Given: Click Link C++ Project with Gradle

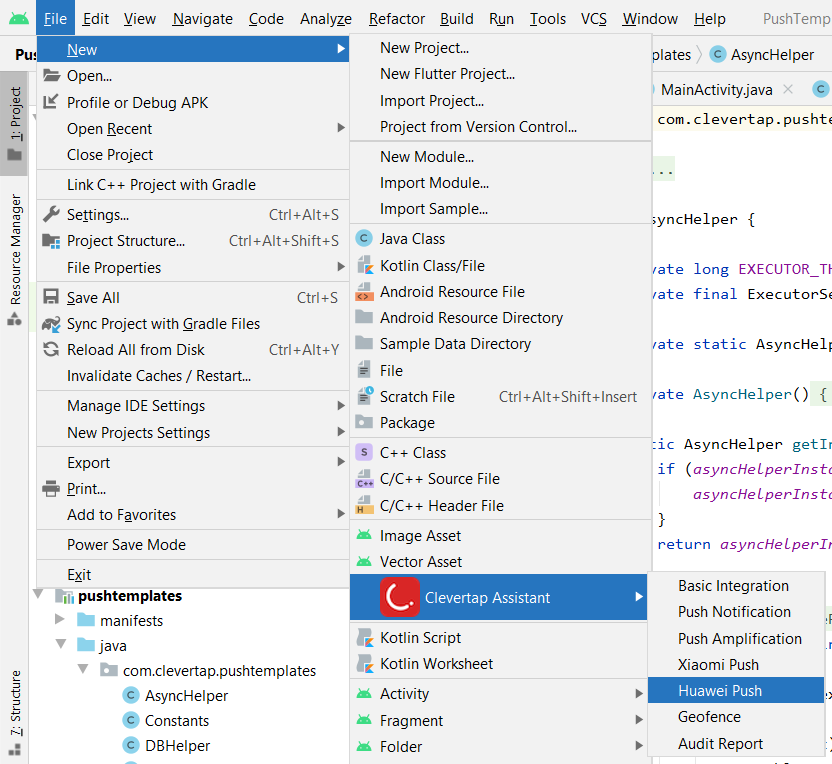Looking at the screenshot, I should [x=193, y=185].
